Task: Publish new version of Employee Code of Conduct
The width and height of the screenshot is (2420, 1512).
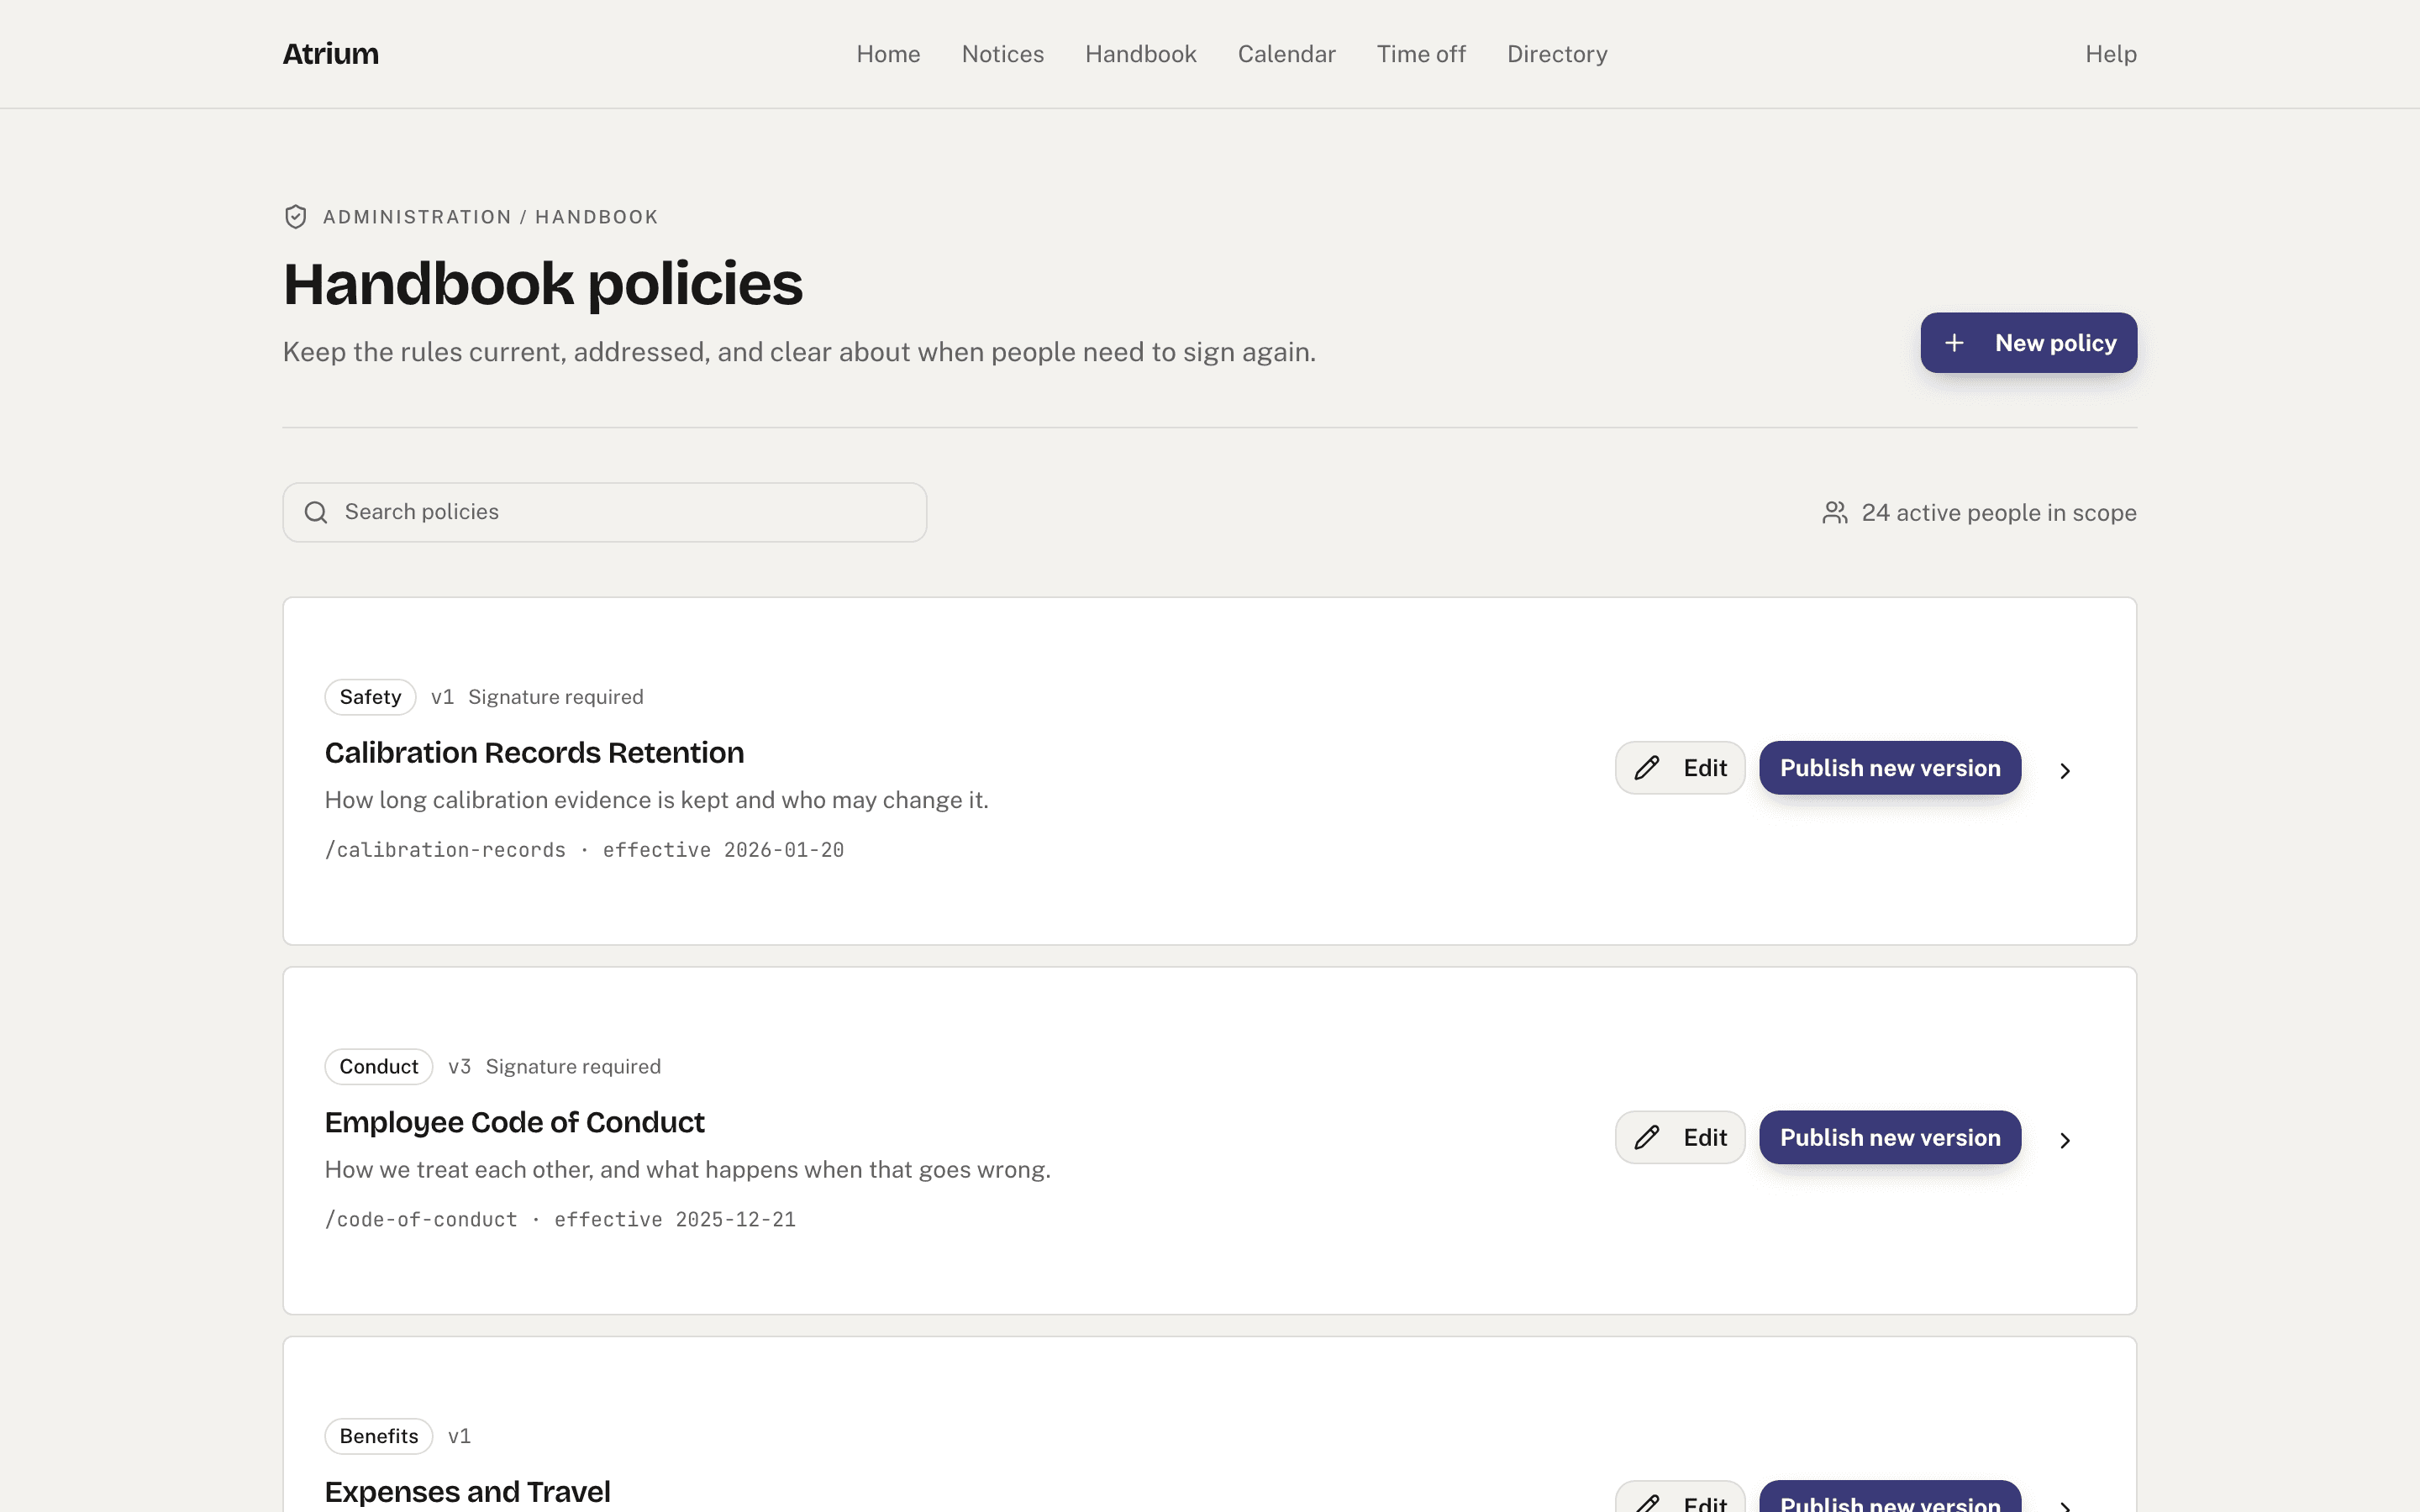Action: [1890, 1138]
